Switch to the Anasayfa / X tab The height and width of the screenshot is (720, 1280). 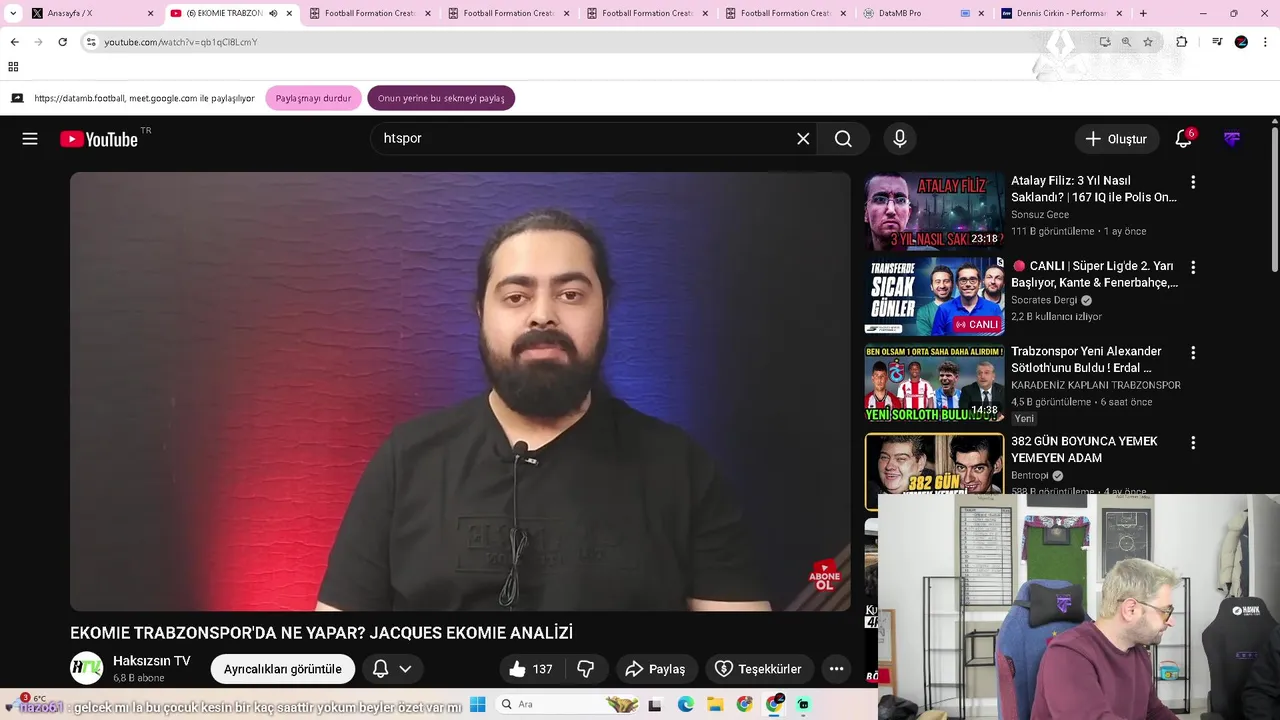(90, 13)
